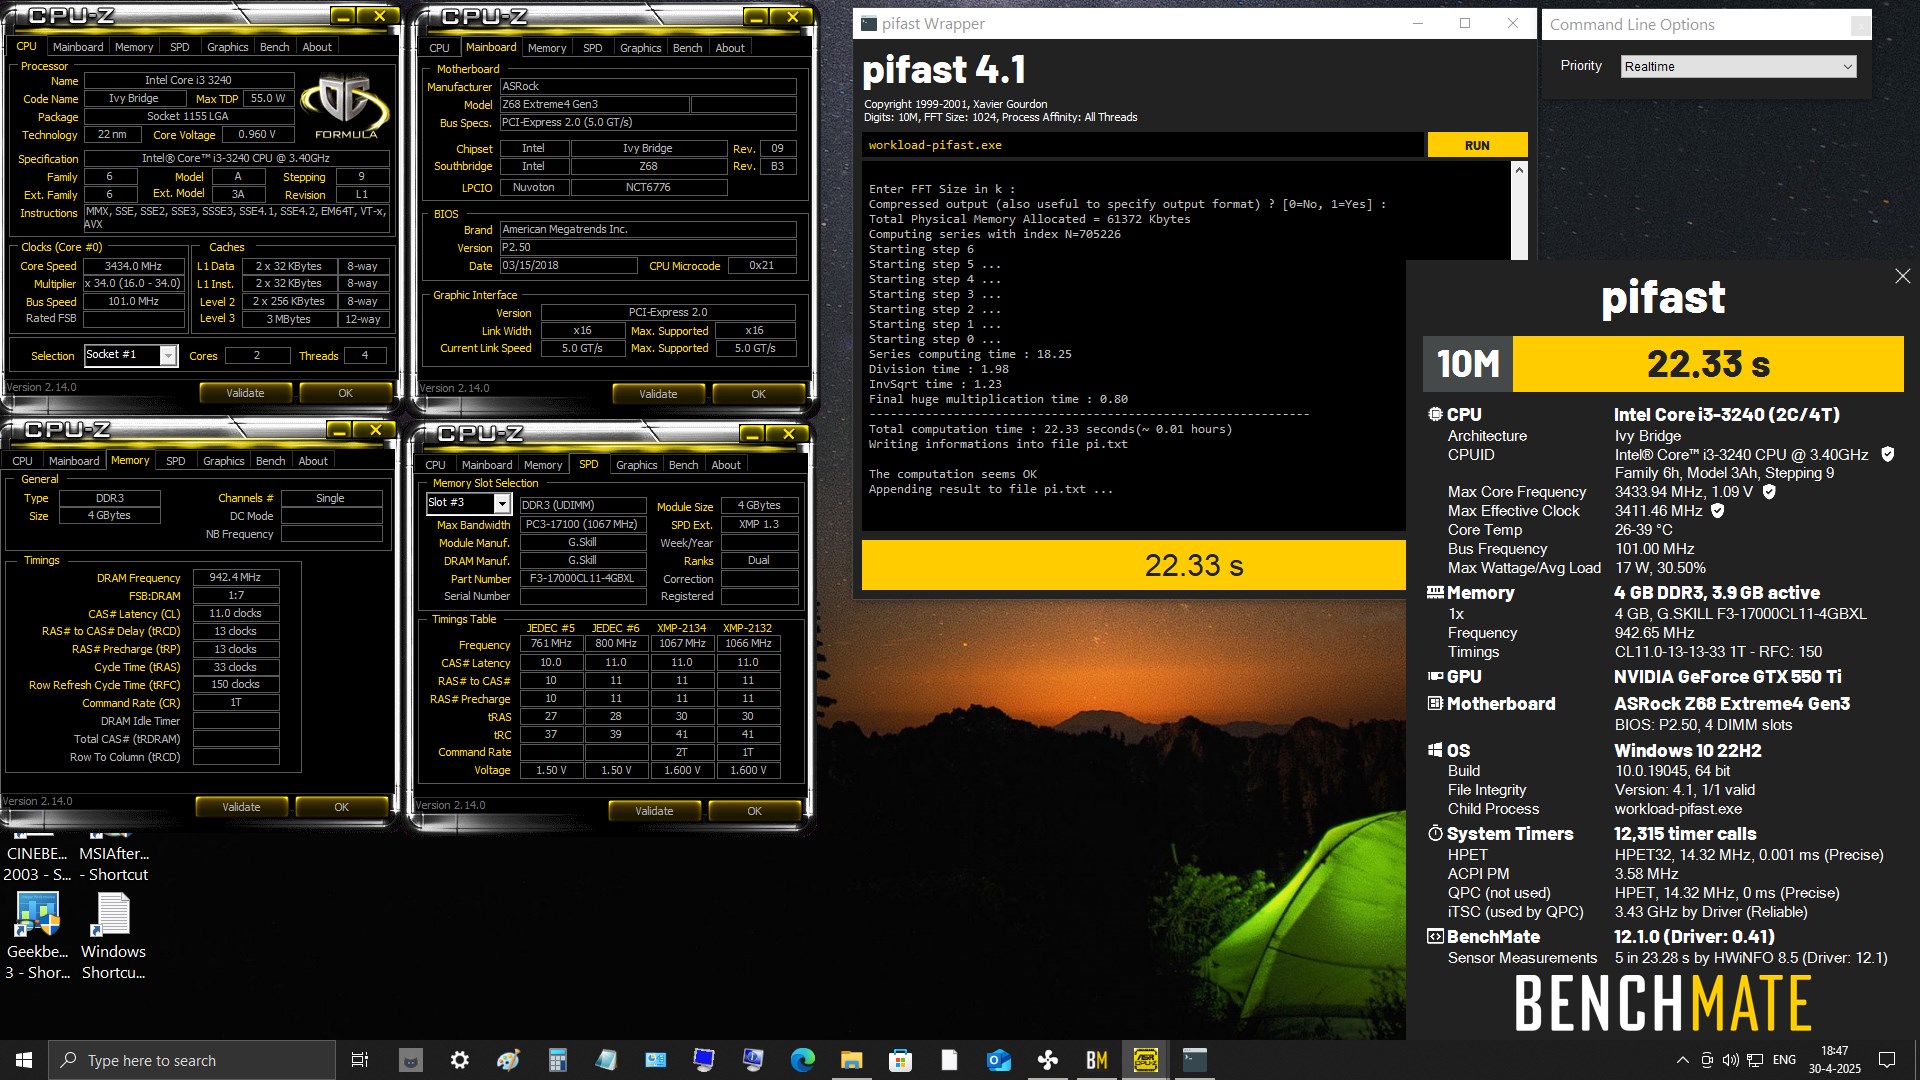Open Microsoft Edge from the taskbar

[802, 1060]
